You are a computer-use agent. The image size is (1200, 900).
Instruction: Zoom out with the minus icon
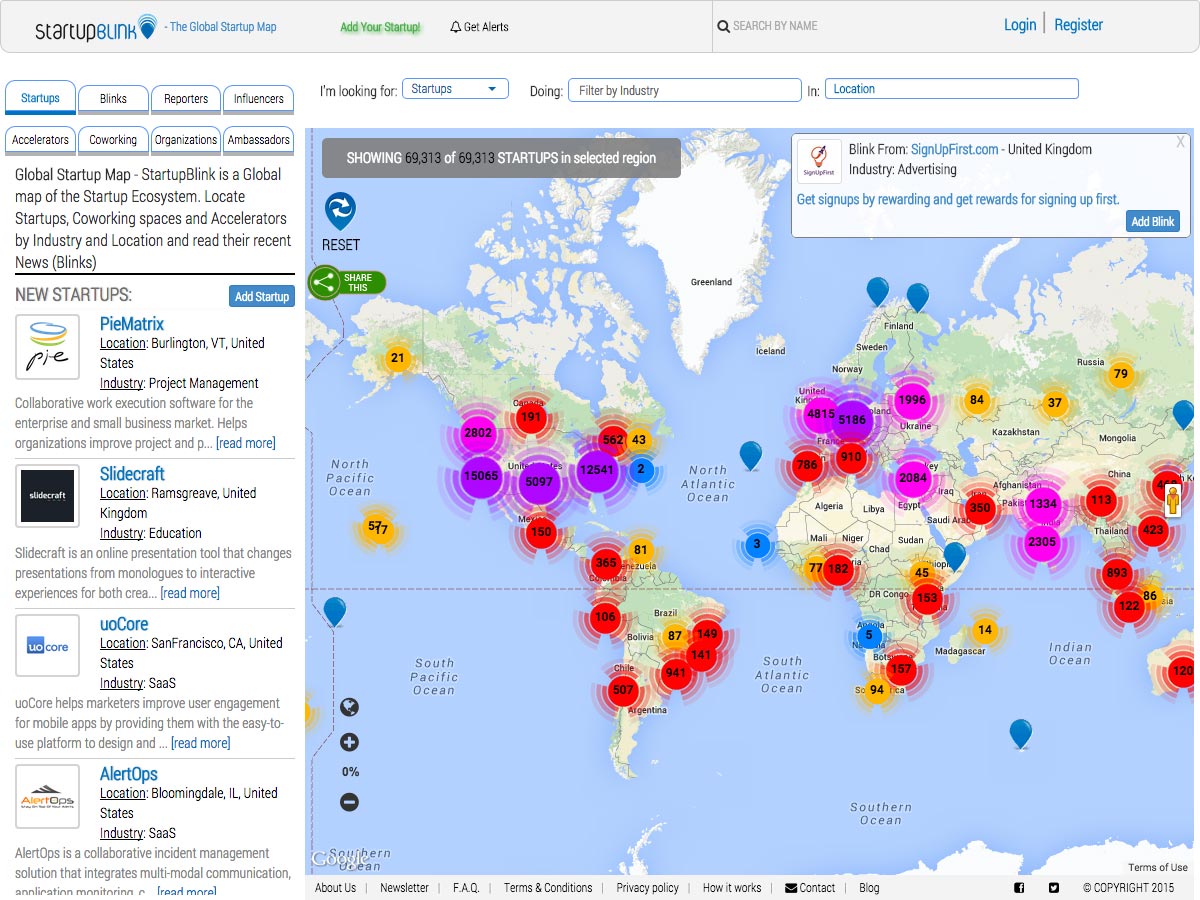pos(349,802)
